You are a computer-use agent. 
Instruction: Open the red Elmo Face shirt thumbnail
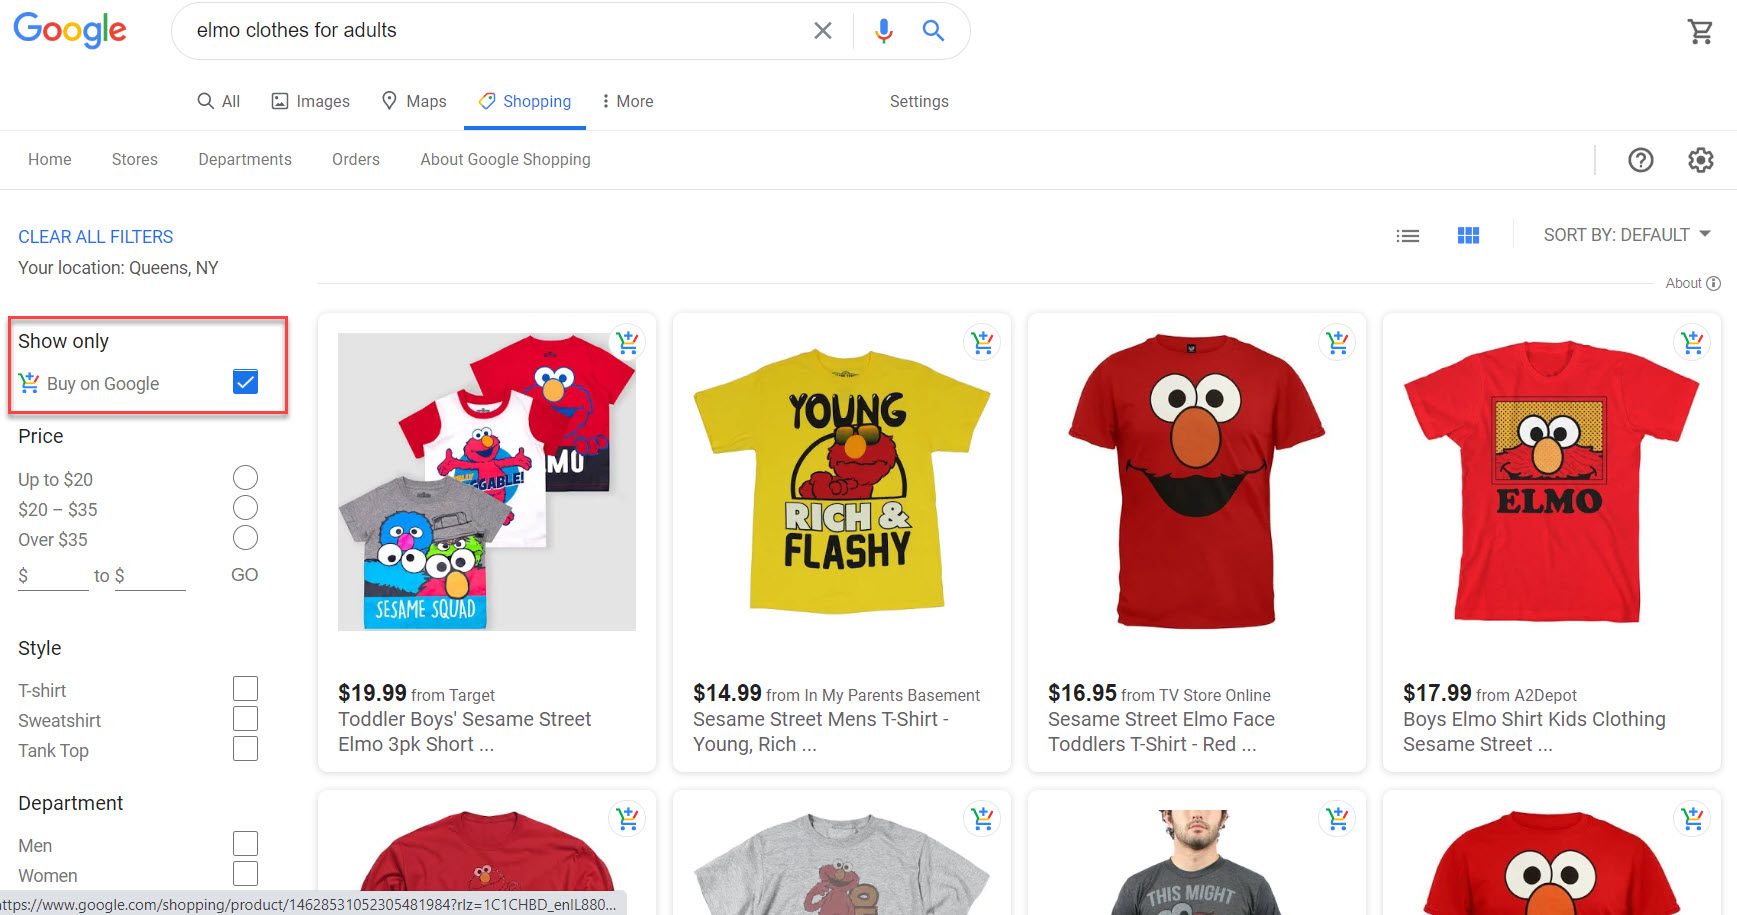pyautogui.click(x=1196, y=480)
